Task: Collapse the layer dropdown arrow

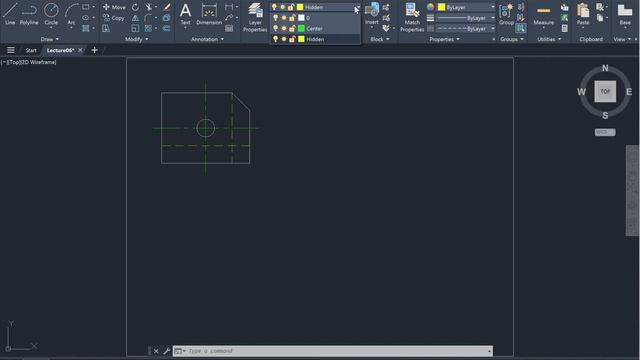Action: (x=357, y=7)
